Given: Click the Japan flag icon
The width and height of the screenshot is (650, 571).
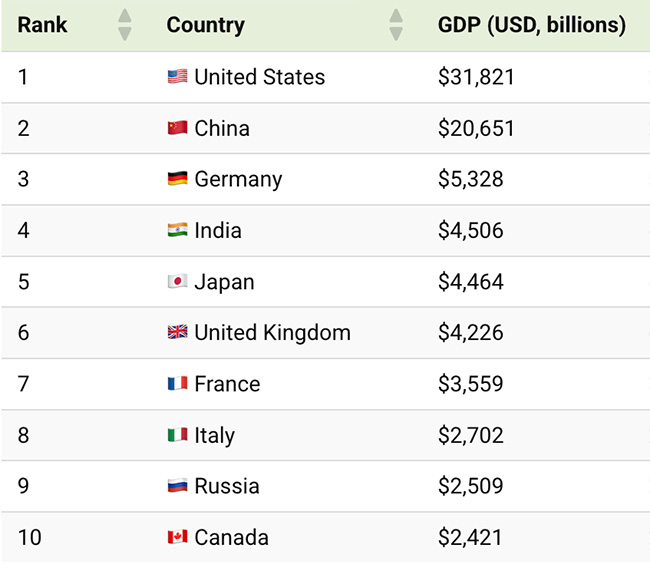Looking at the screenshot, I should 177,282.
